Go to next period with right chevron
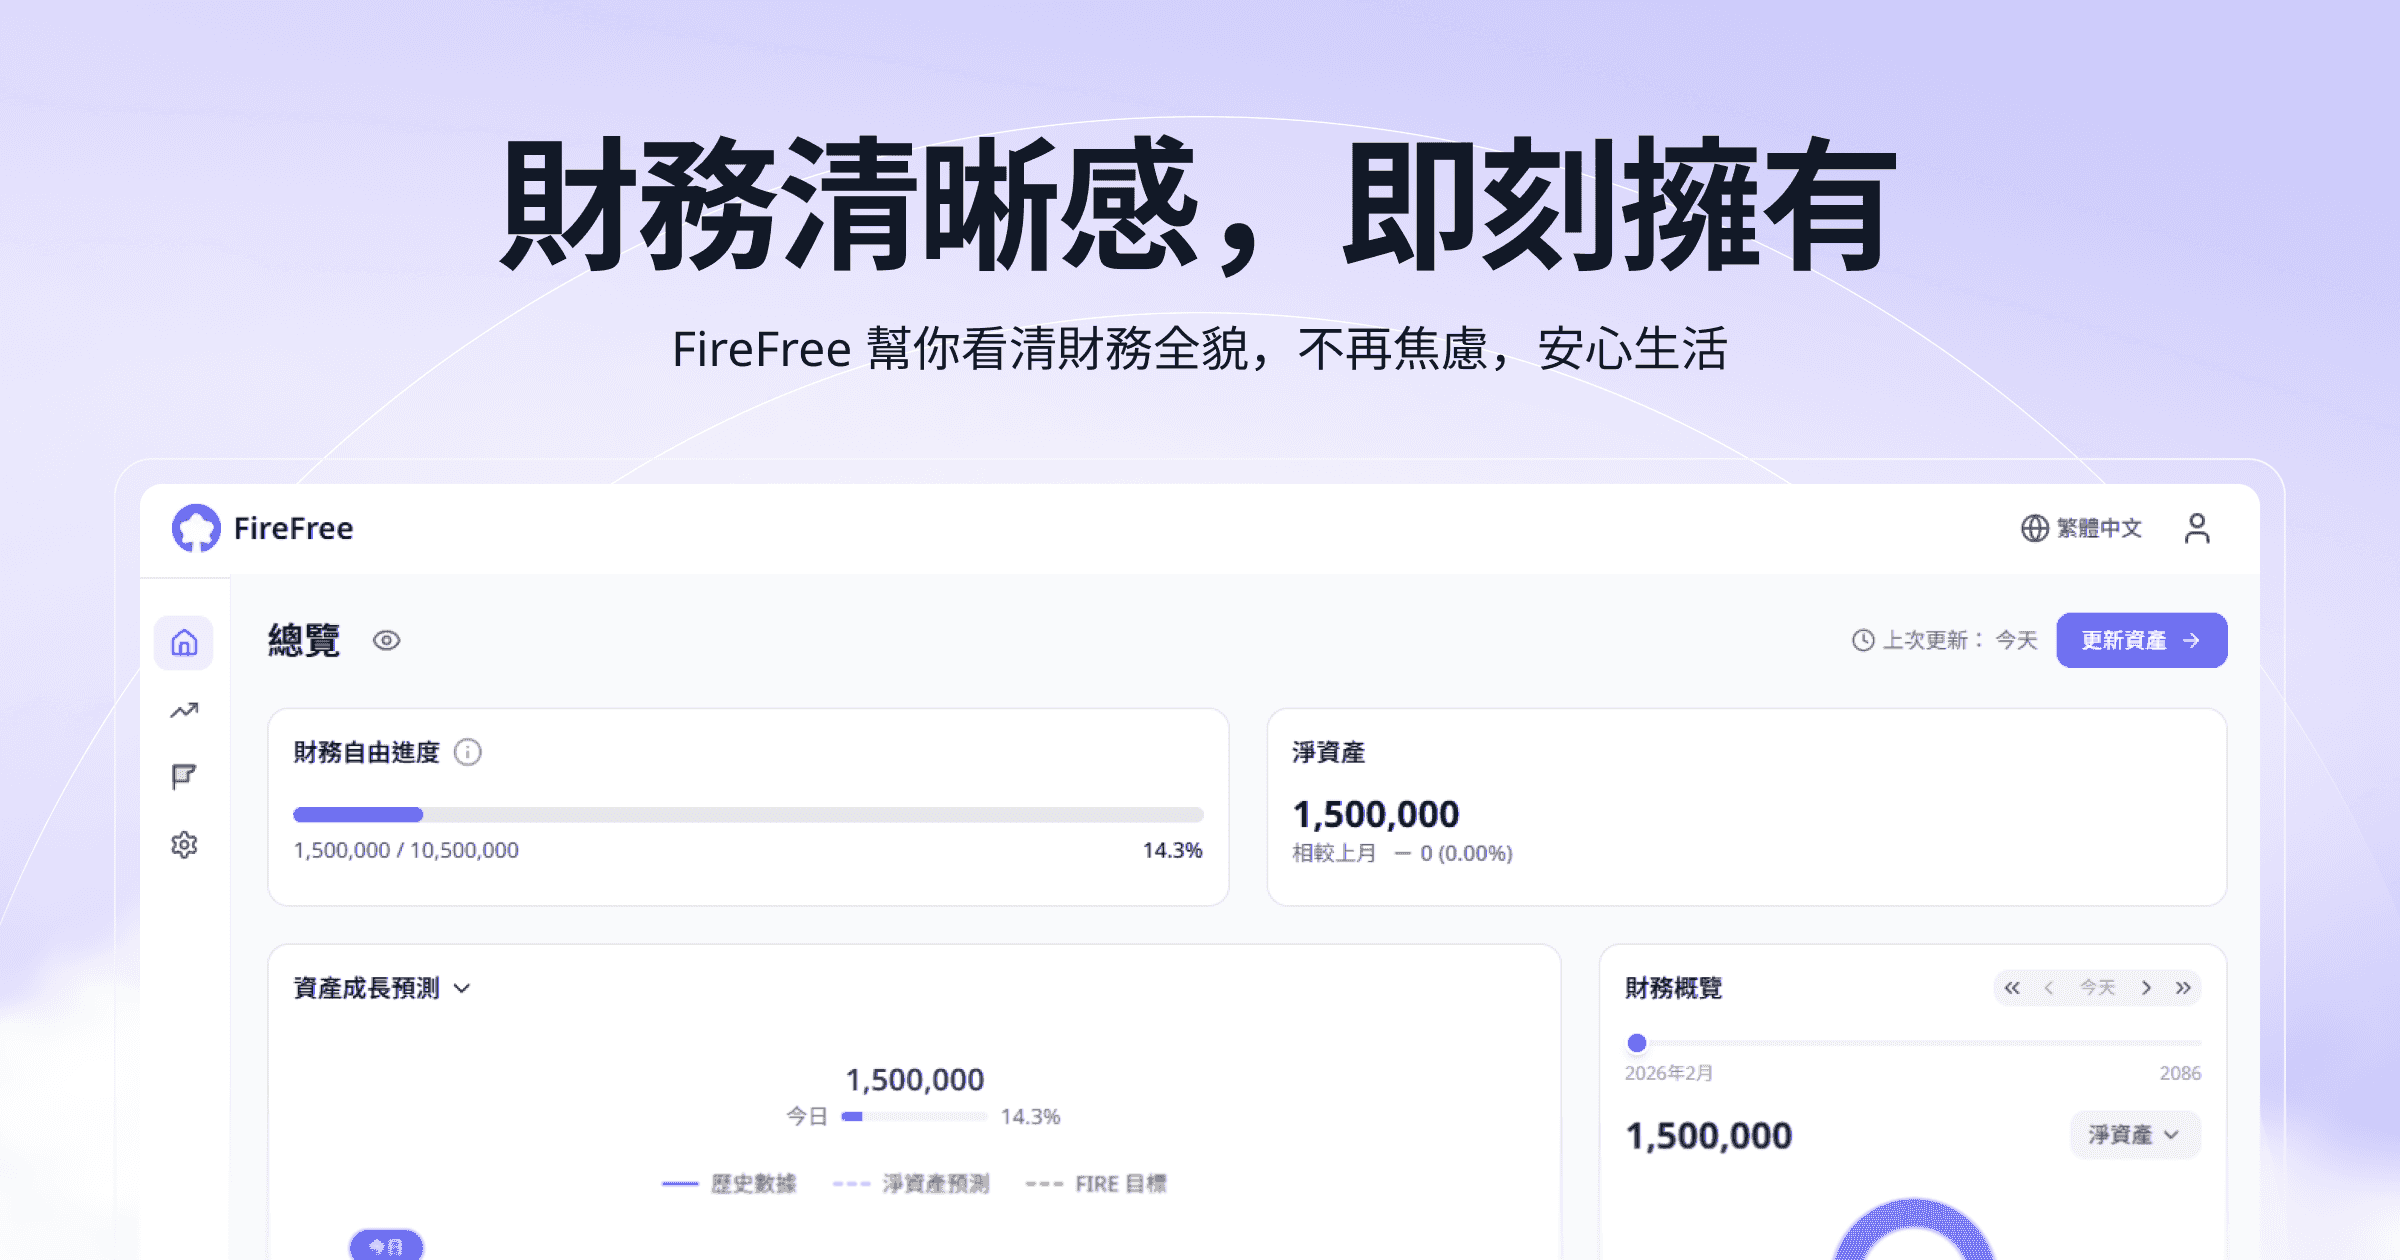 click(x=2146, y=988)
